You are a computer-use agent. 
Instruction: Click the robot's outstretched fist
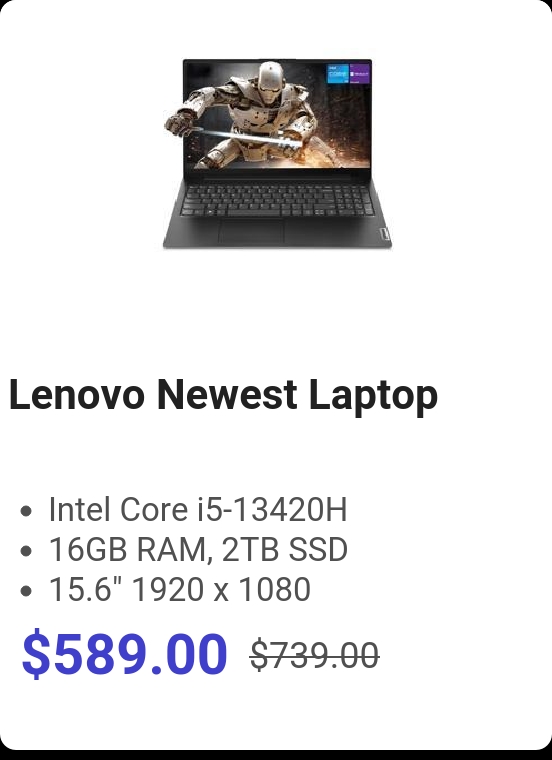178,123
